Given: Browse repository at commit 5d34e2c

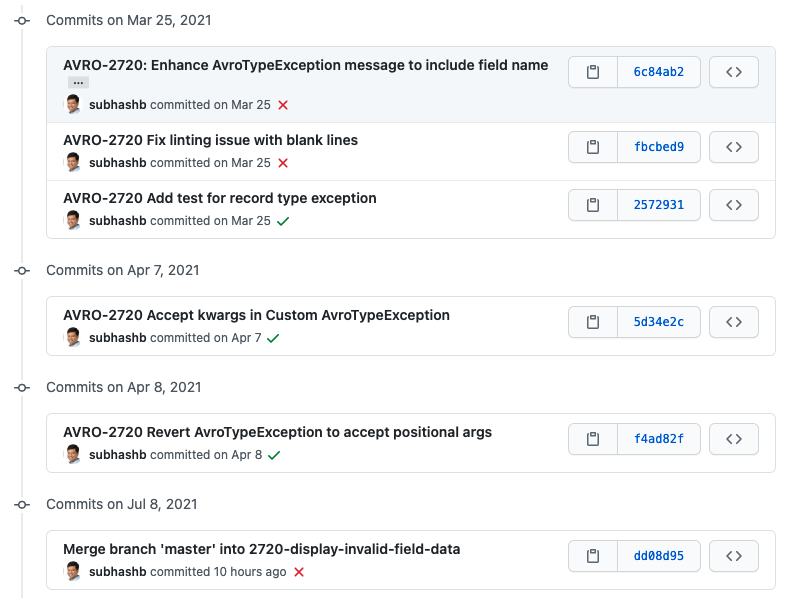Looking at the screenshot, I should (733, 322).
